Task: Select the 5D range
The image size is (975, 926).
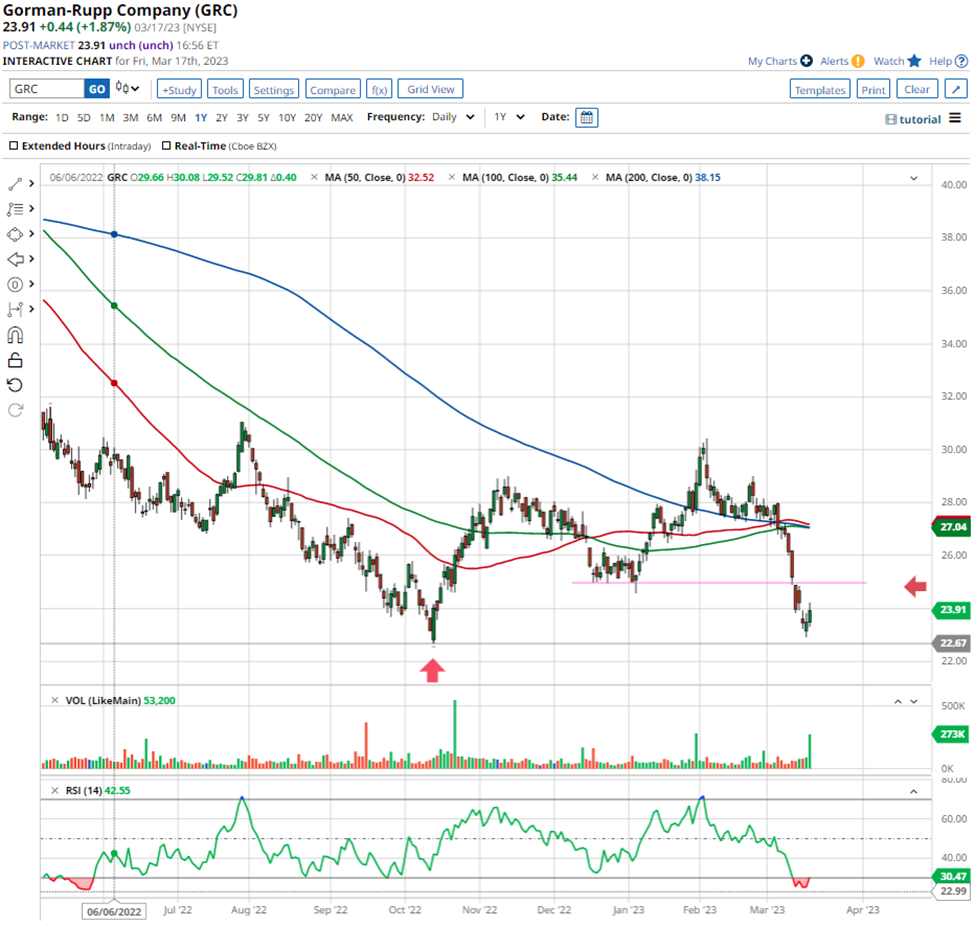Action: coord(84,118)
